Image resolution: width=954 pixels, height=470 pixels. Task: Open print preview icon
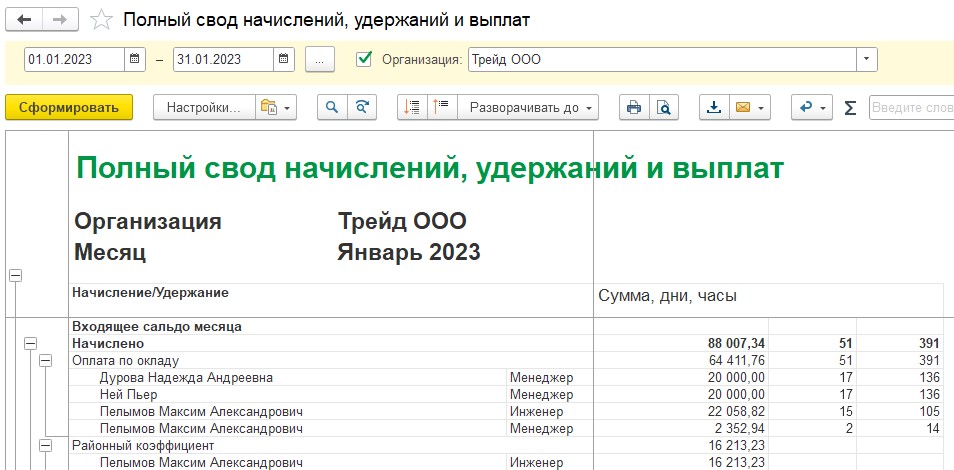(664, 108)
